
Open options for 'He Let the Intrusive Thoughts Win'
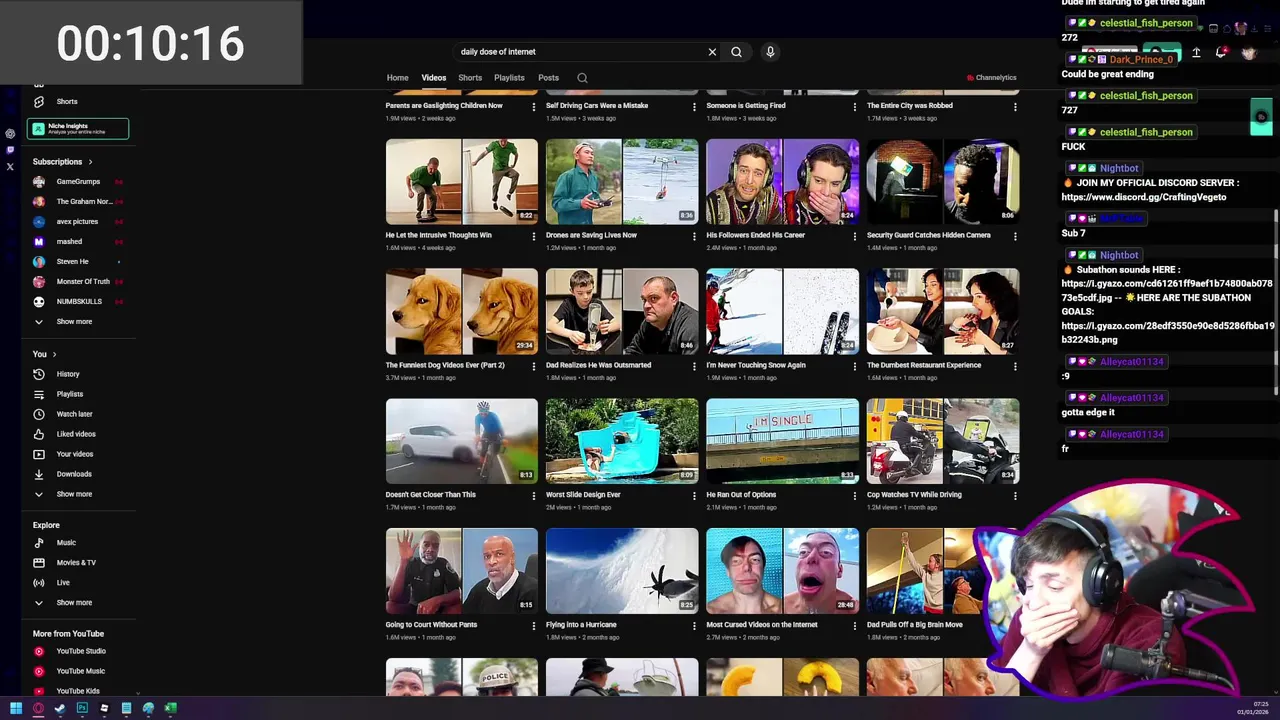coord(533,236)
